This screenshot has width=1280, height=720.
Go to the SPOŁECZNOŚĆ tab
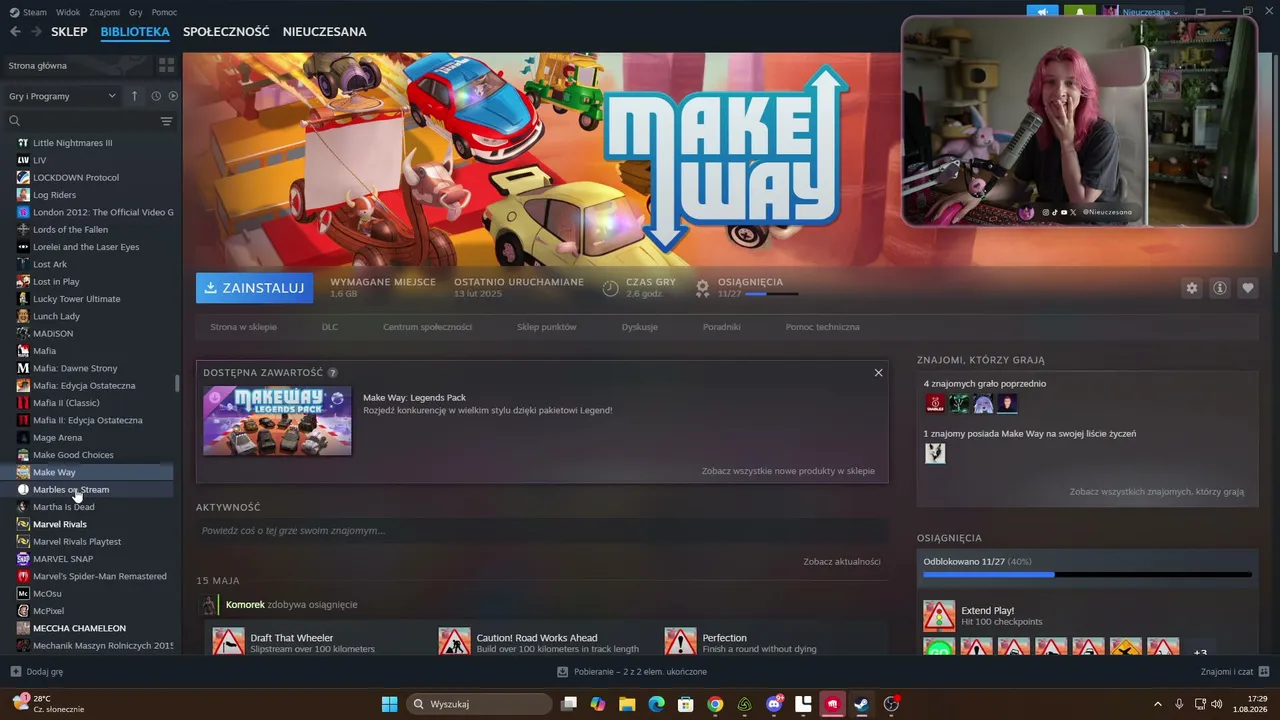(226, 32)
